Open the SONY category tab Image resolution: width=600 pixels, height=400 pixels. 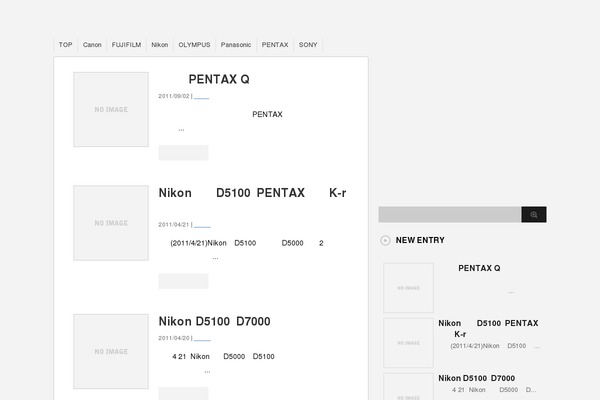click(308, 45)
